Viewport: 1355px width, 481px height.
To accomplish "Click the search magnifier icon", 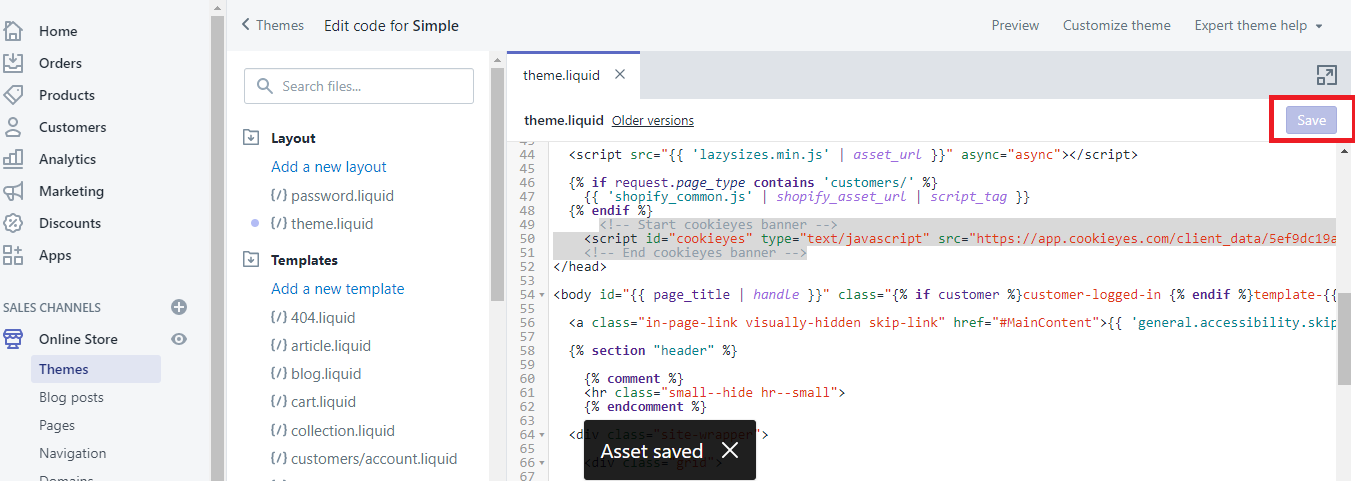I will tap(265, 86).
